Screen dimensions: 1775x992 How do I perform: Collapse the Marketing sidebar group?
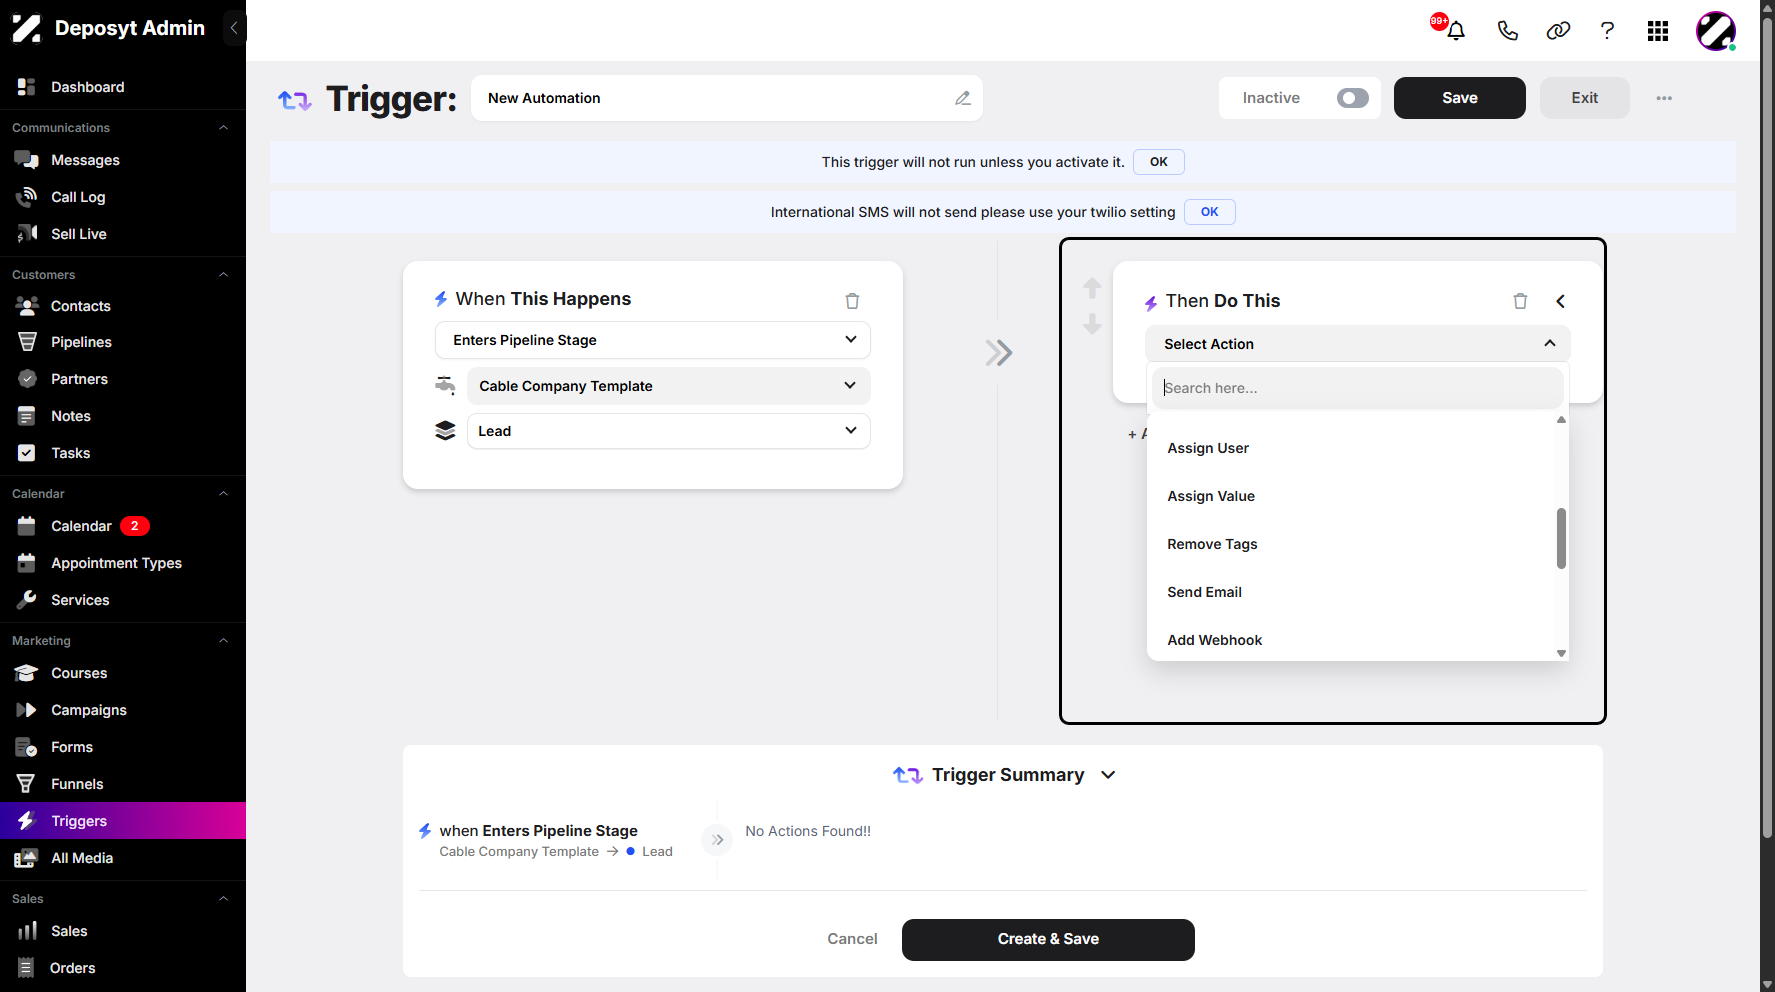click(224, 641)
